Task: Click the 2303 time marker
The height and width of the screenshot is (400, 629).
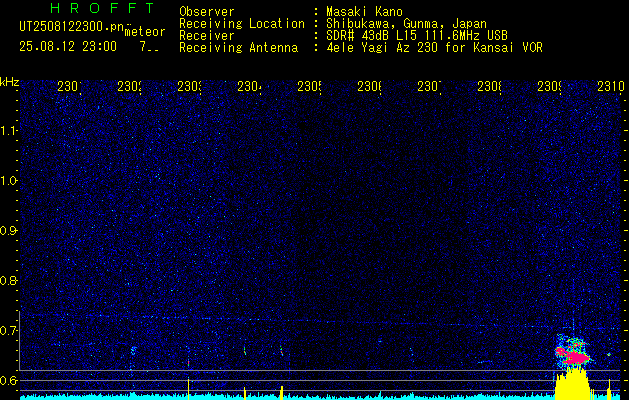Action: click(x=189, y=86)
